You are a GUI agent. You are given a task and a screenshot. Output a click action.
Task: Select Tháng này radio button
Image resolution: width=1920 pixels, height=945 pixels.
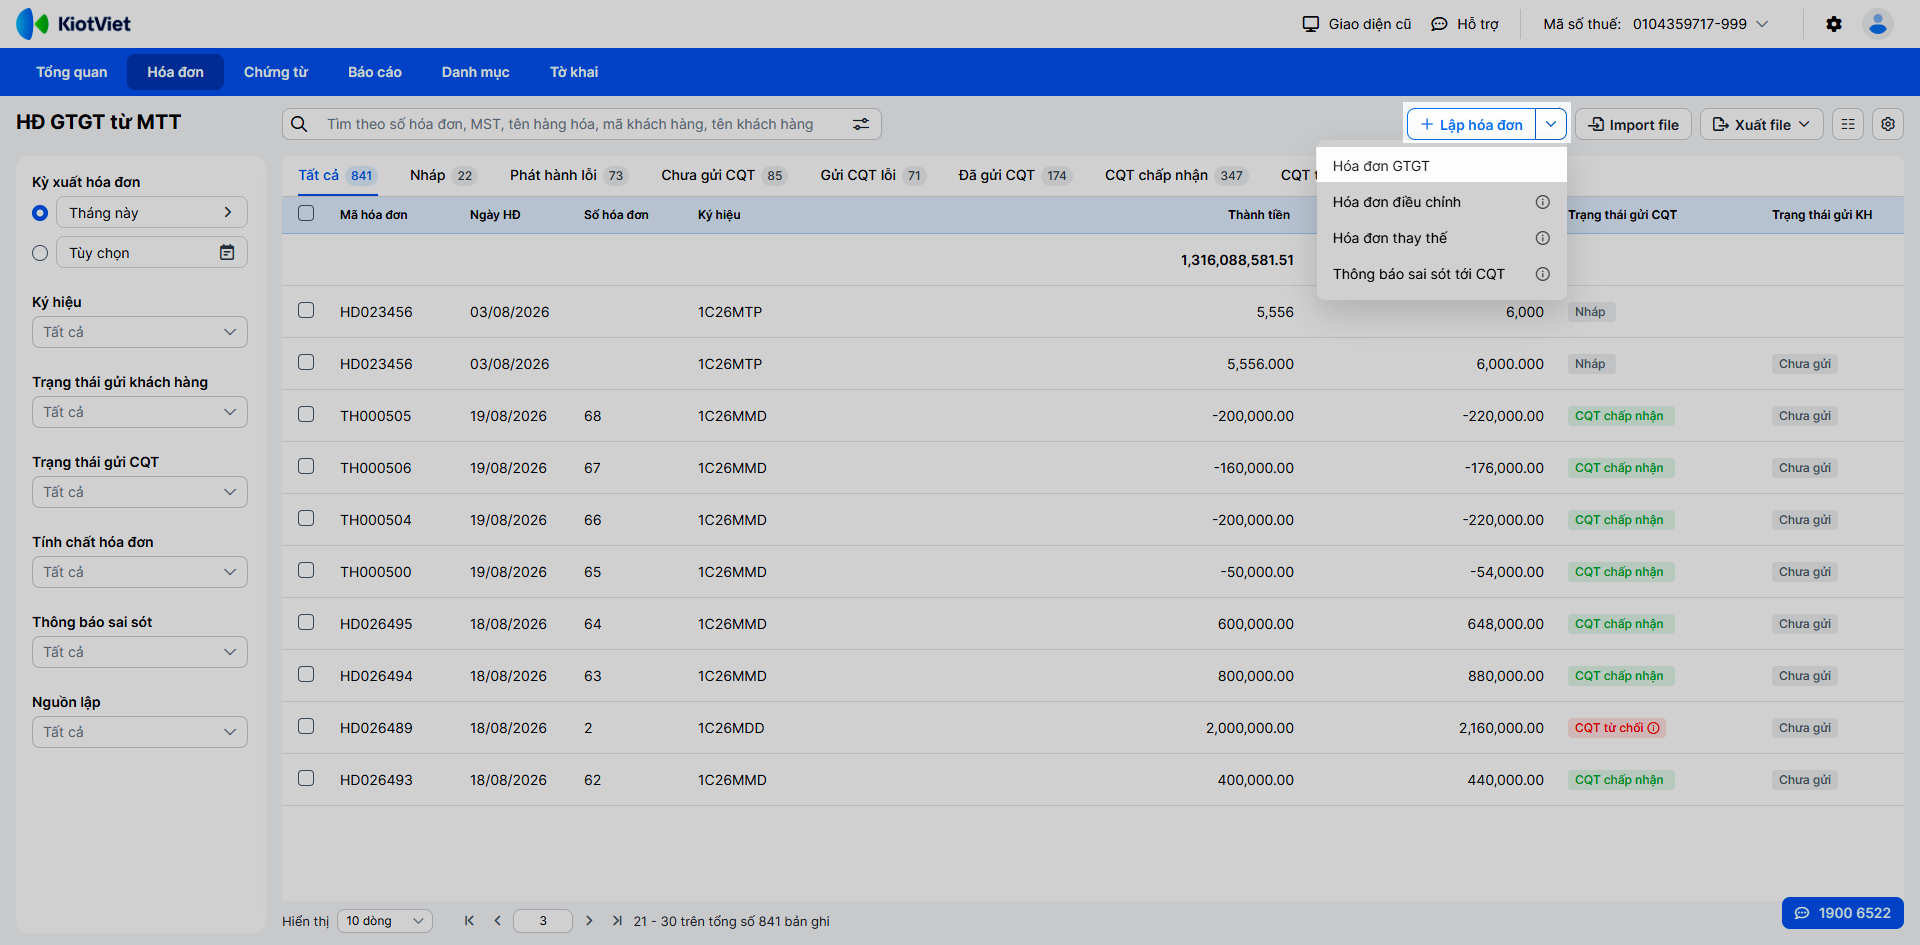[40, 213]
